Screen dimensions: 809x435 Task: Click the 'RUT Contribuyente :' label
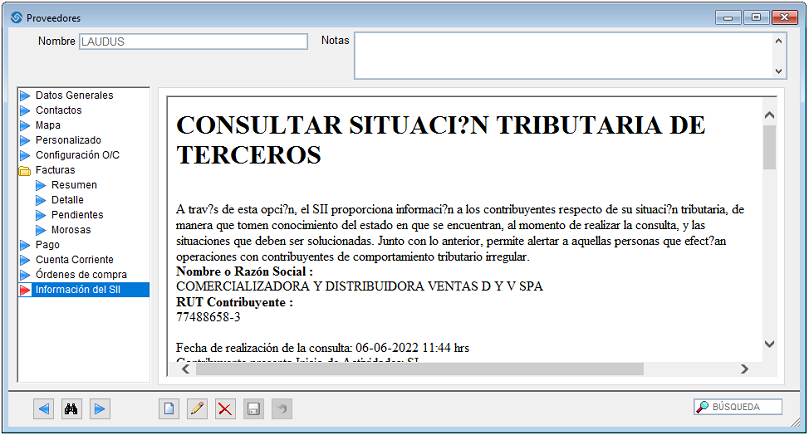click(234, 302)
